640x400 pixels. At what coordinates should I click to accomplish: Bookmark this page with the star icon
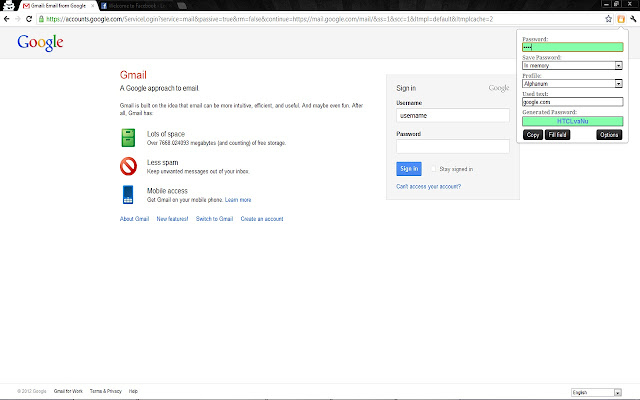(x=609, y=19)
